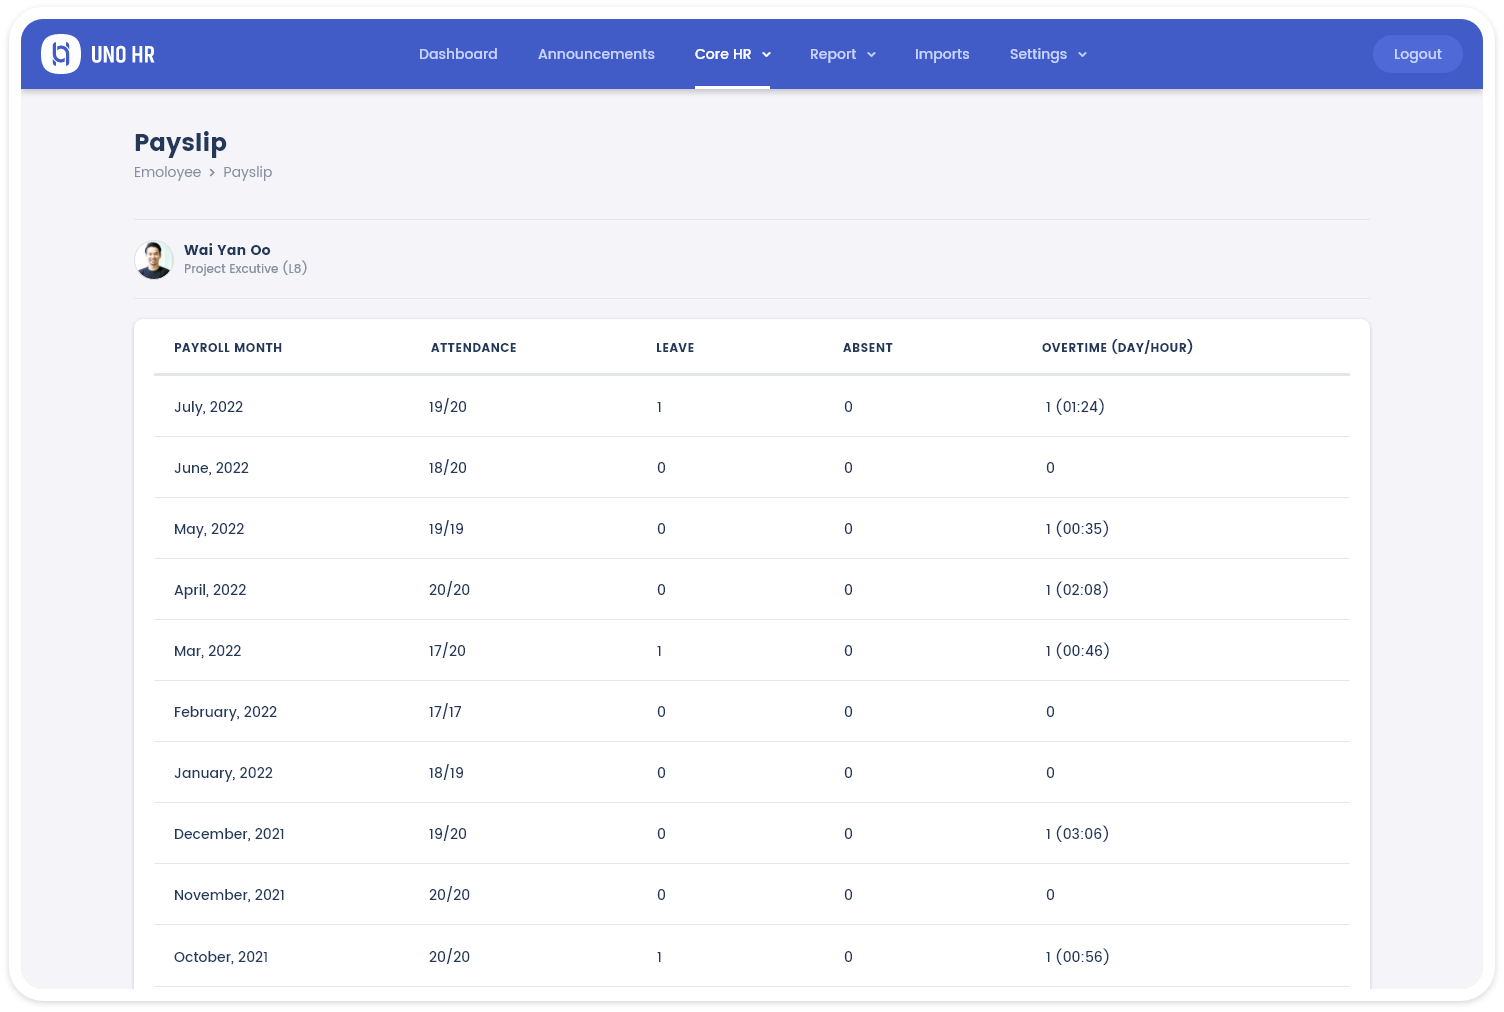Select the June, 2022 payroll entry
1504x1012 pixels.
pyautogui.click(x=211, y=468)
